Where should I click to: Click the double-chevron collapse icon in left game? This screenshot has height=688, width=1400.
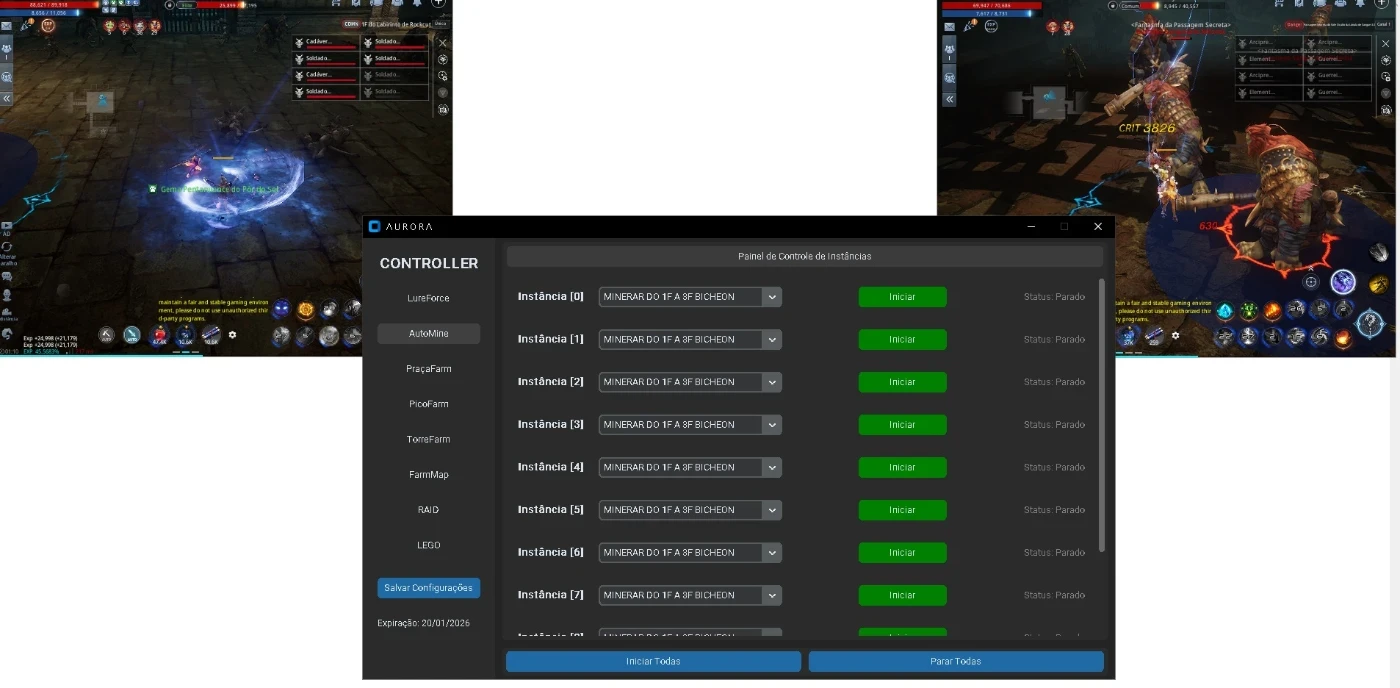point(6,99)
